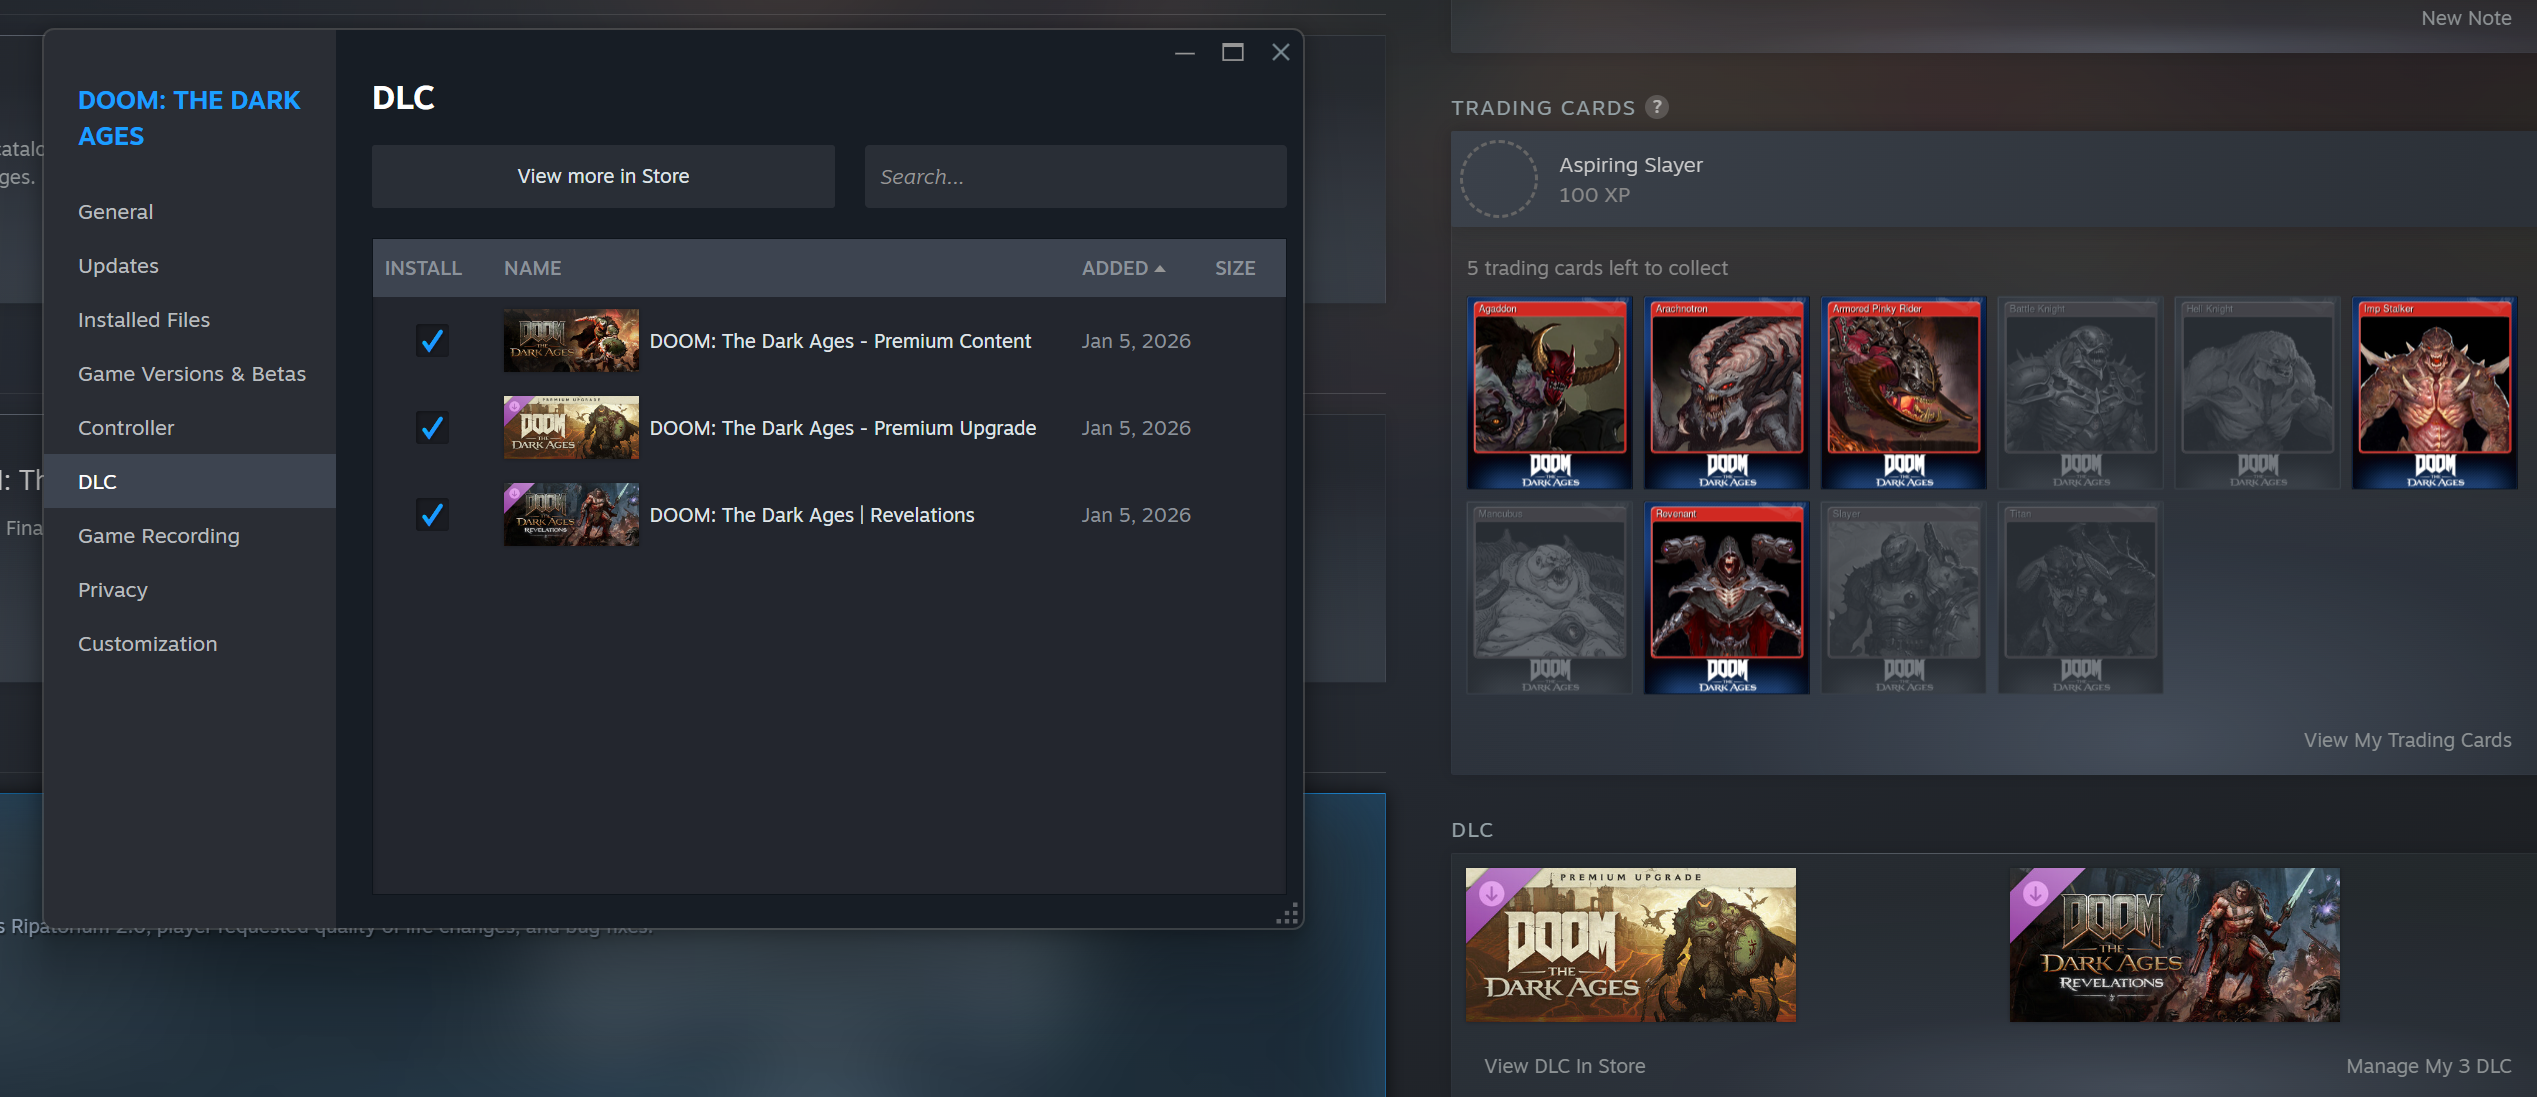Open the Agaddon trading card

click(1550, 393)
